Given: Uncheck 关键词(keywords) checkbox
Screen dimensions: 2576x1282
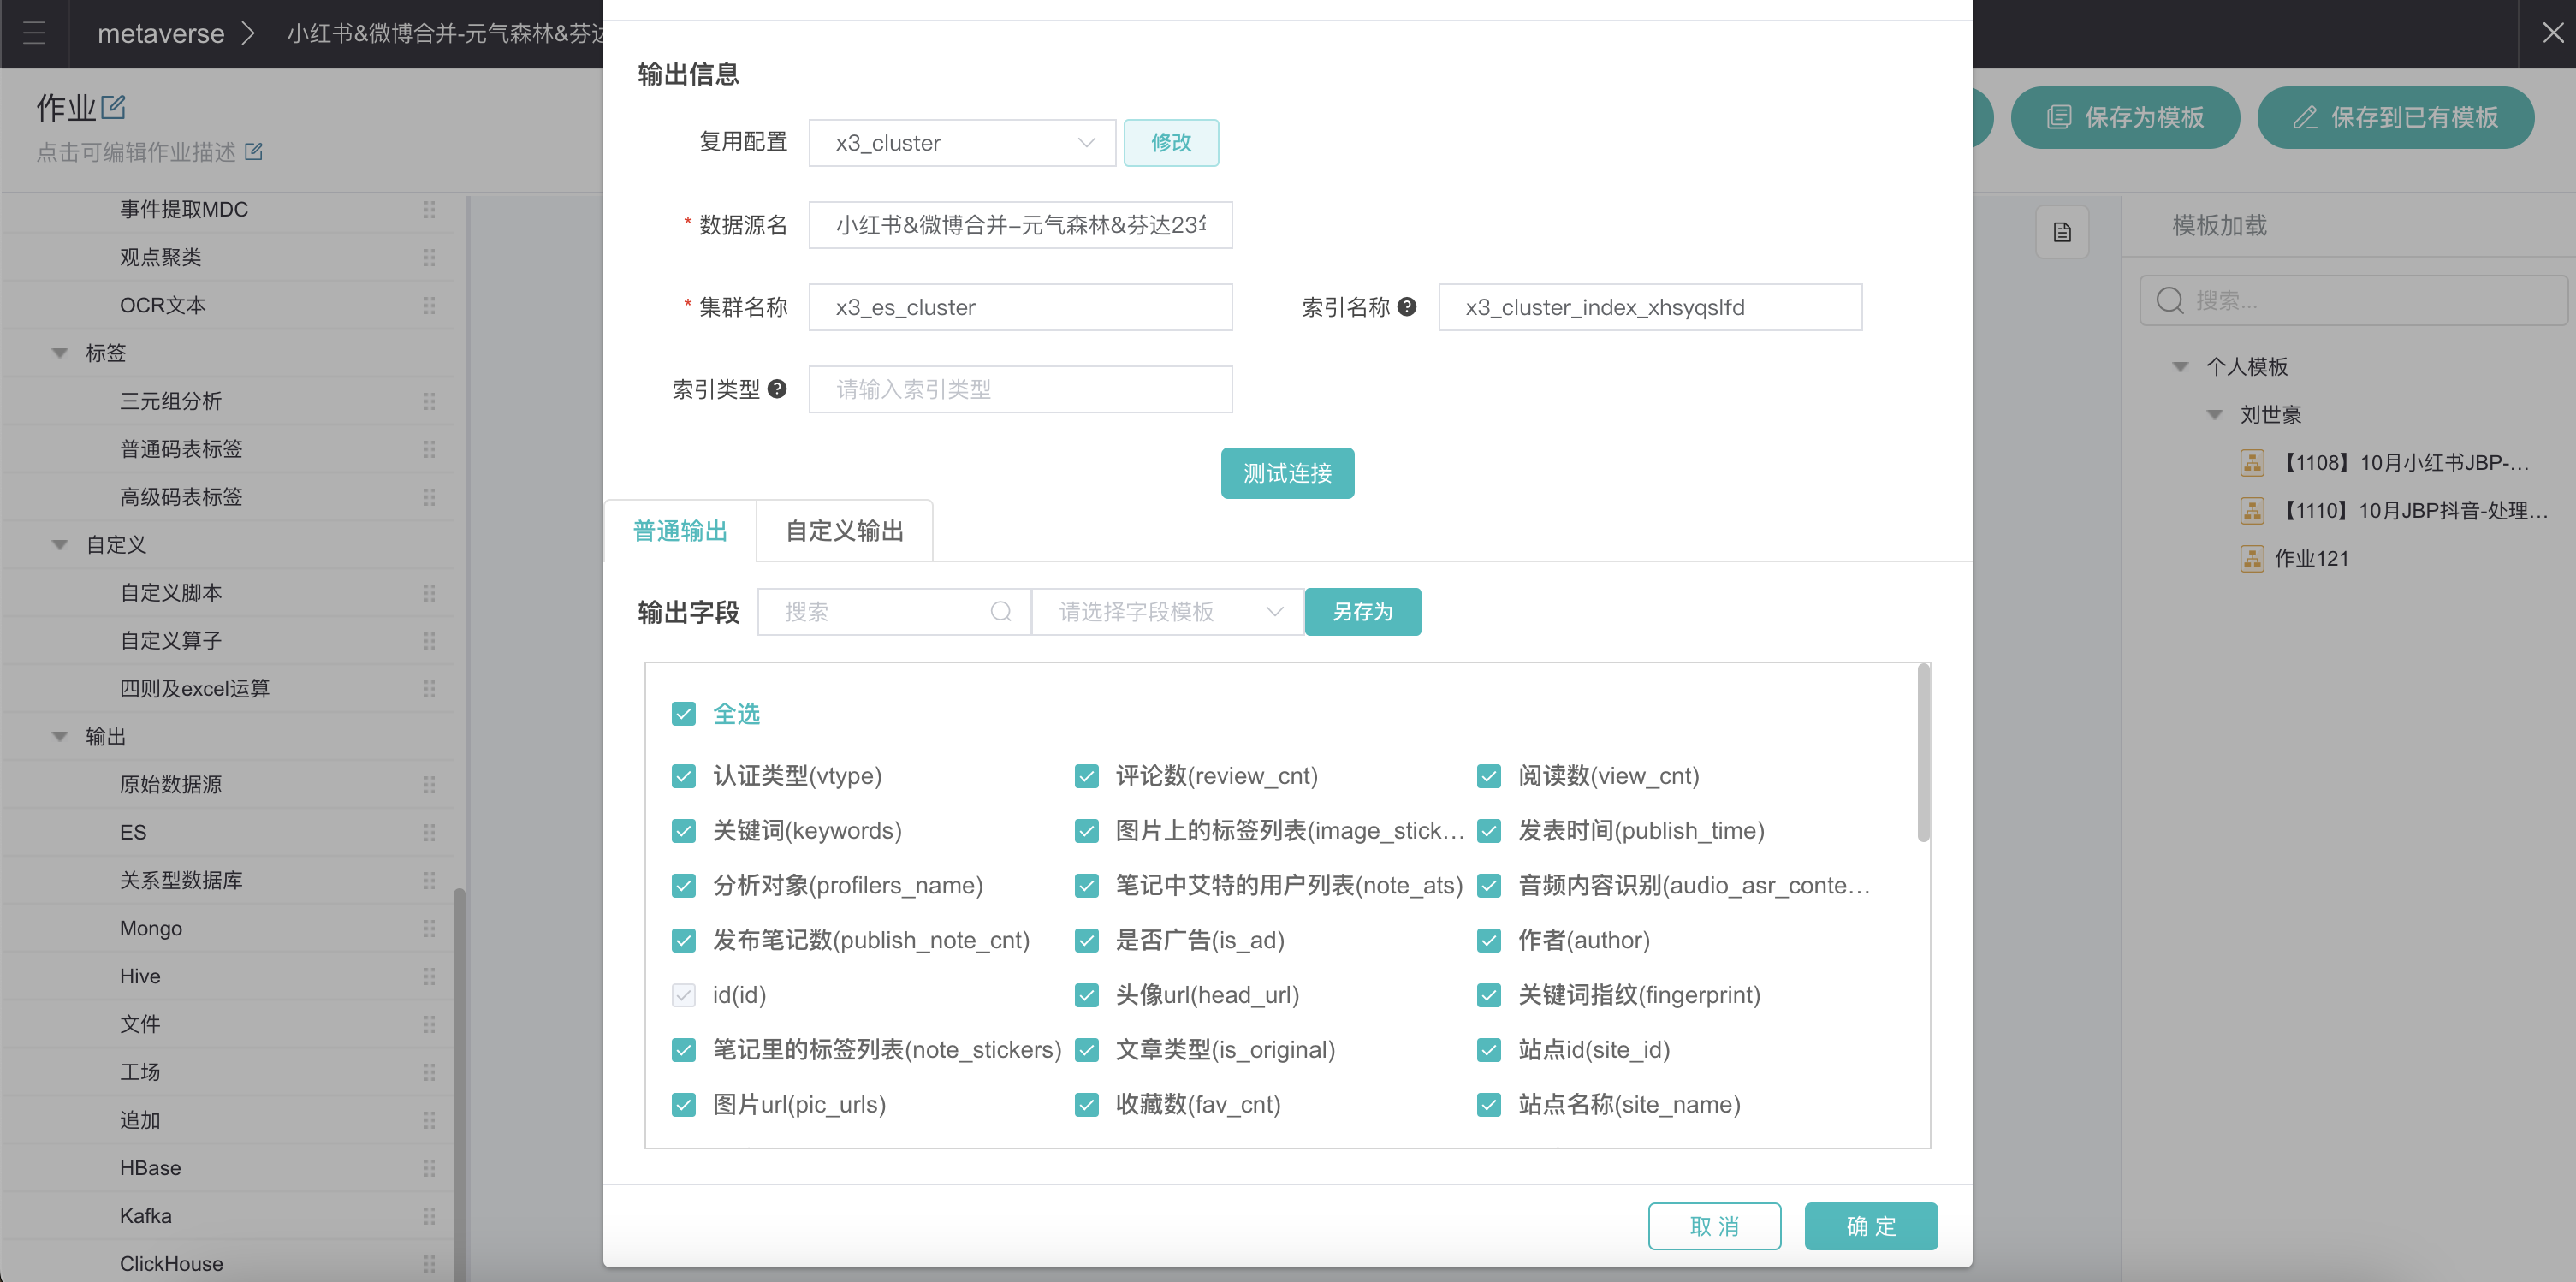Looking at the screenshot, I should tap(684, 831).
